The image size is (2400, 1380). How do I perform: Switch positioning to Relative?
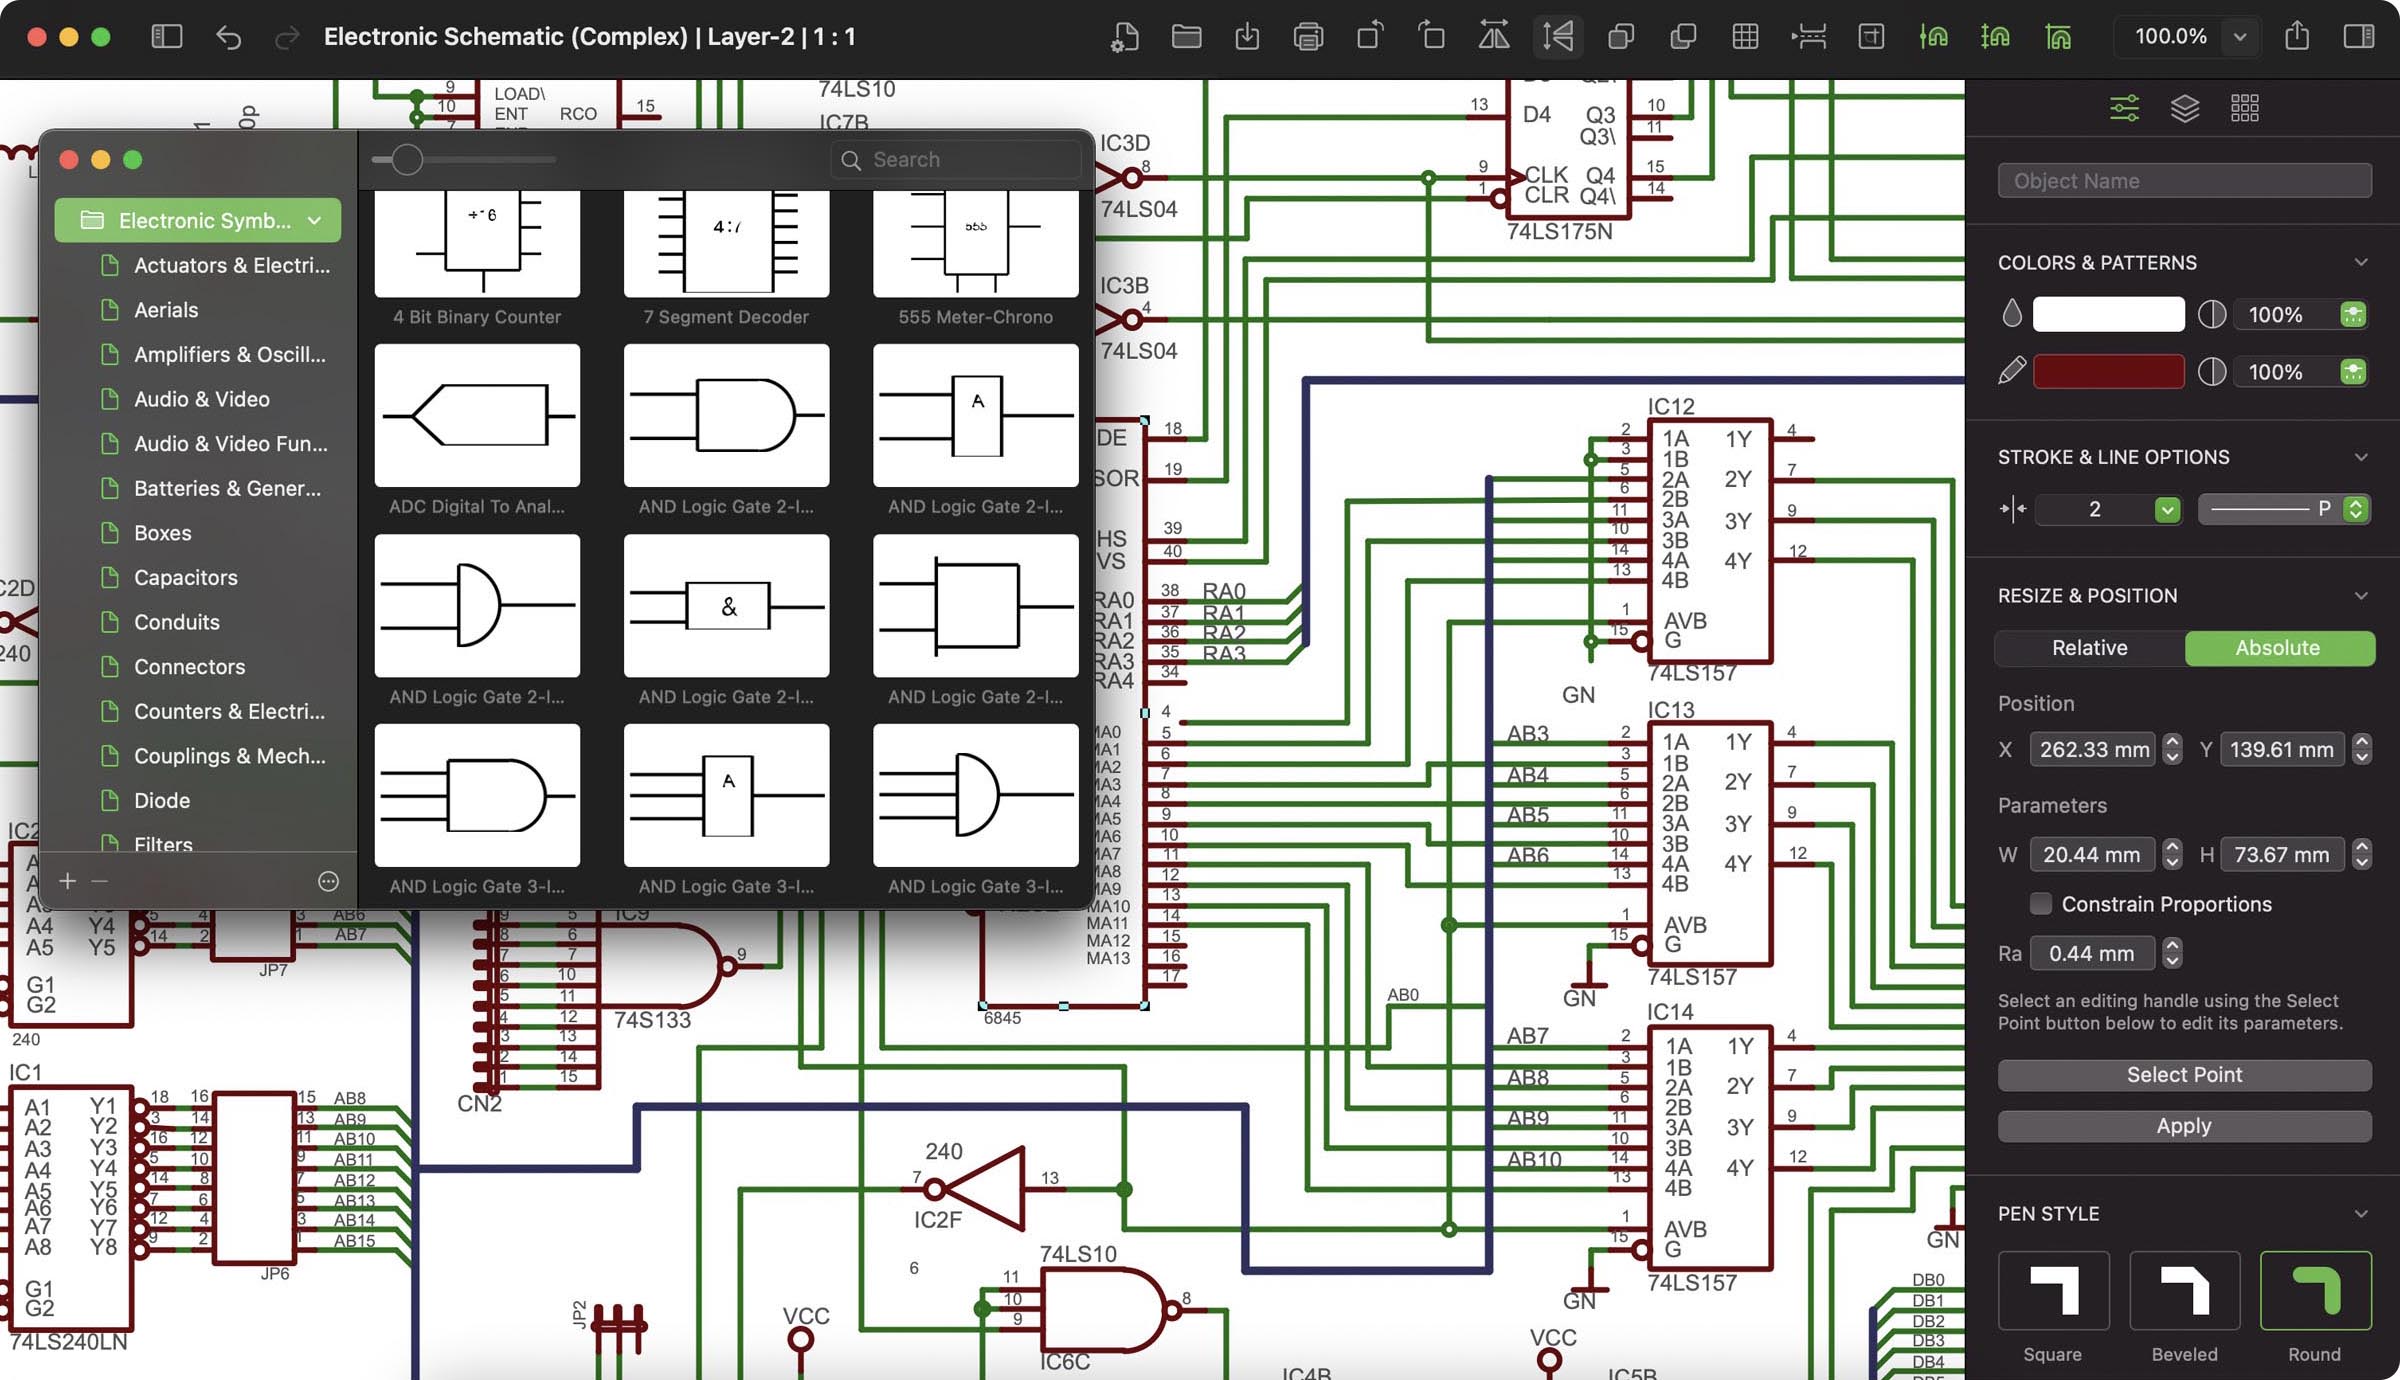(2089, 648)
